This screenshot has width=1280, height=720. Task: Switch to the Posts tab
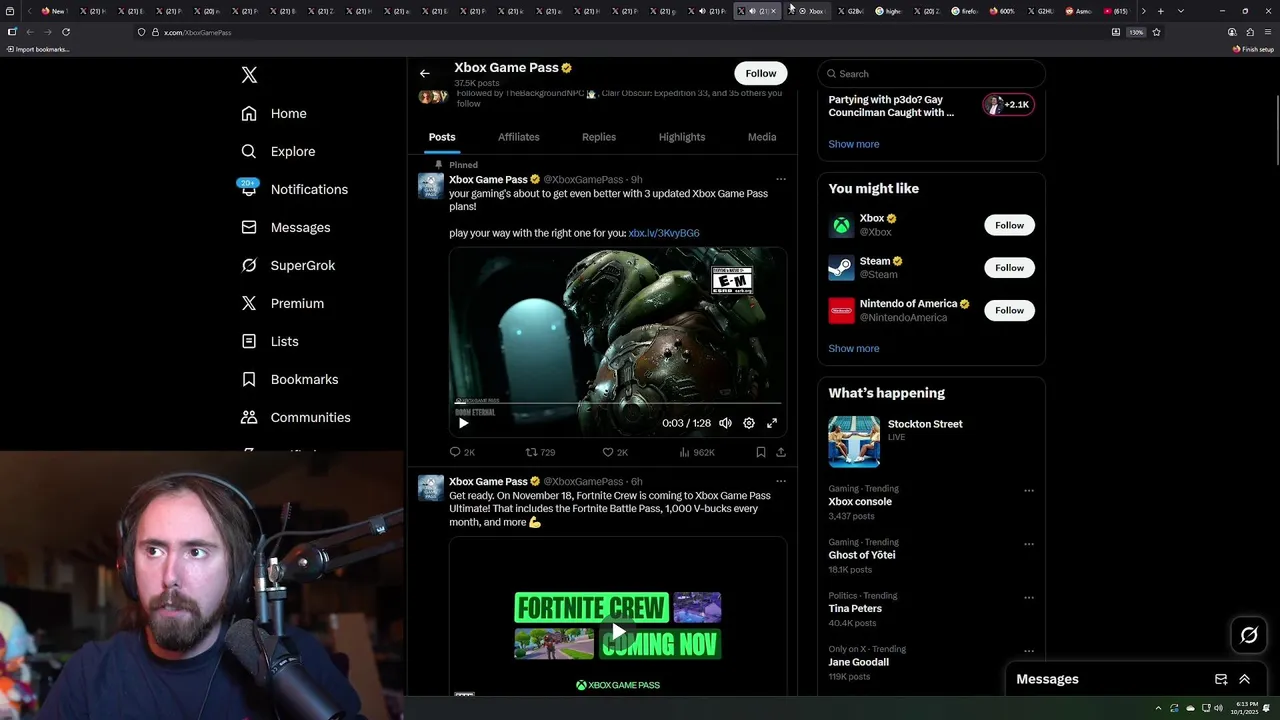click(442, 137)
